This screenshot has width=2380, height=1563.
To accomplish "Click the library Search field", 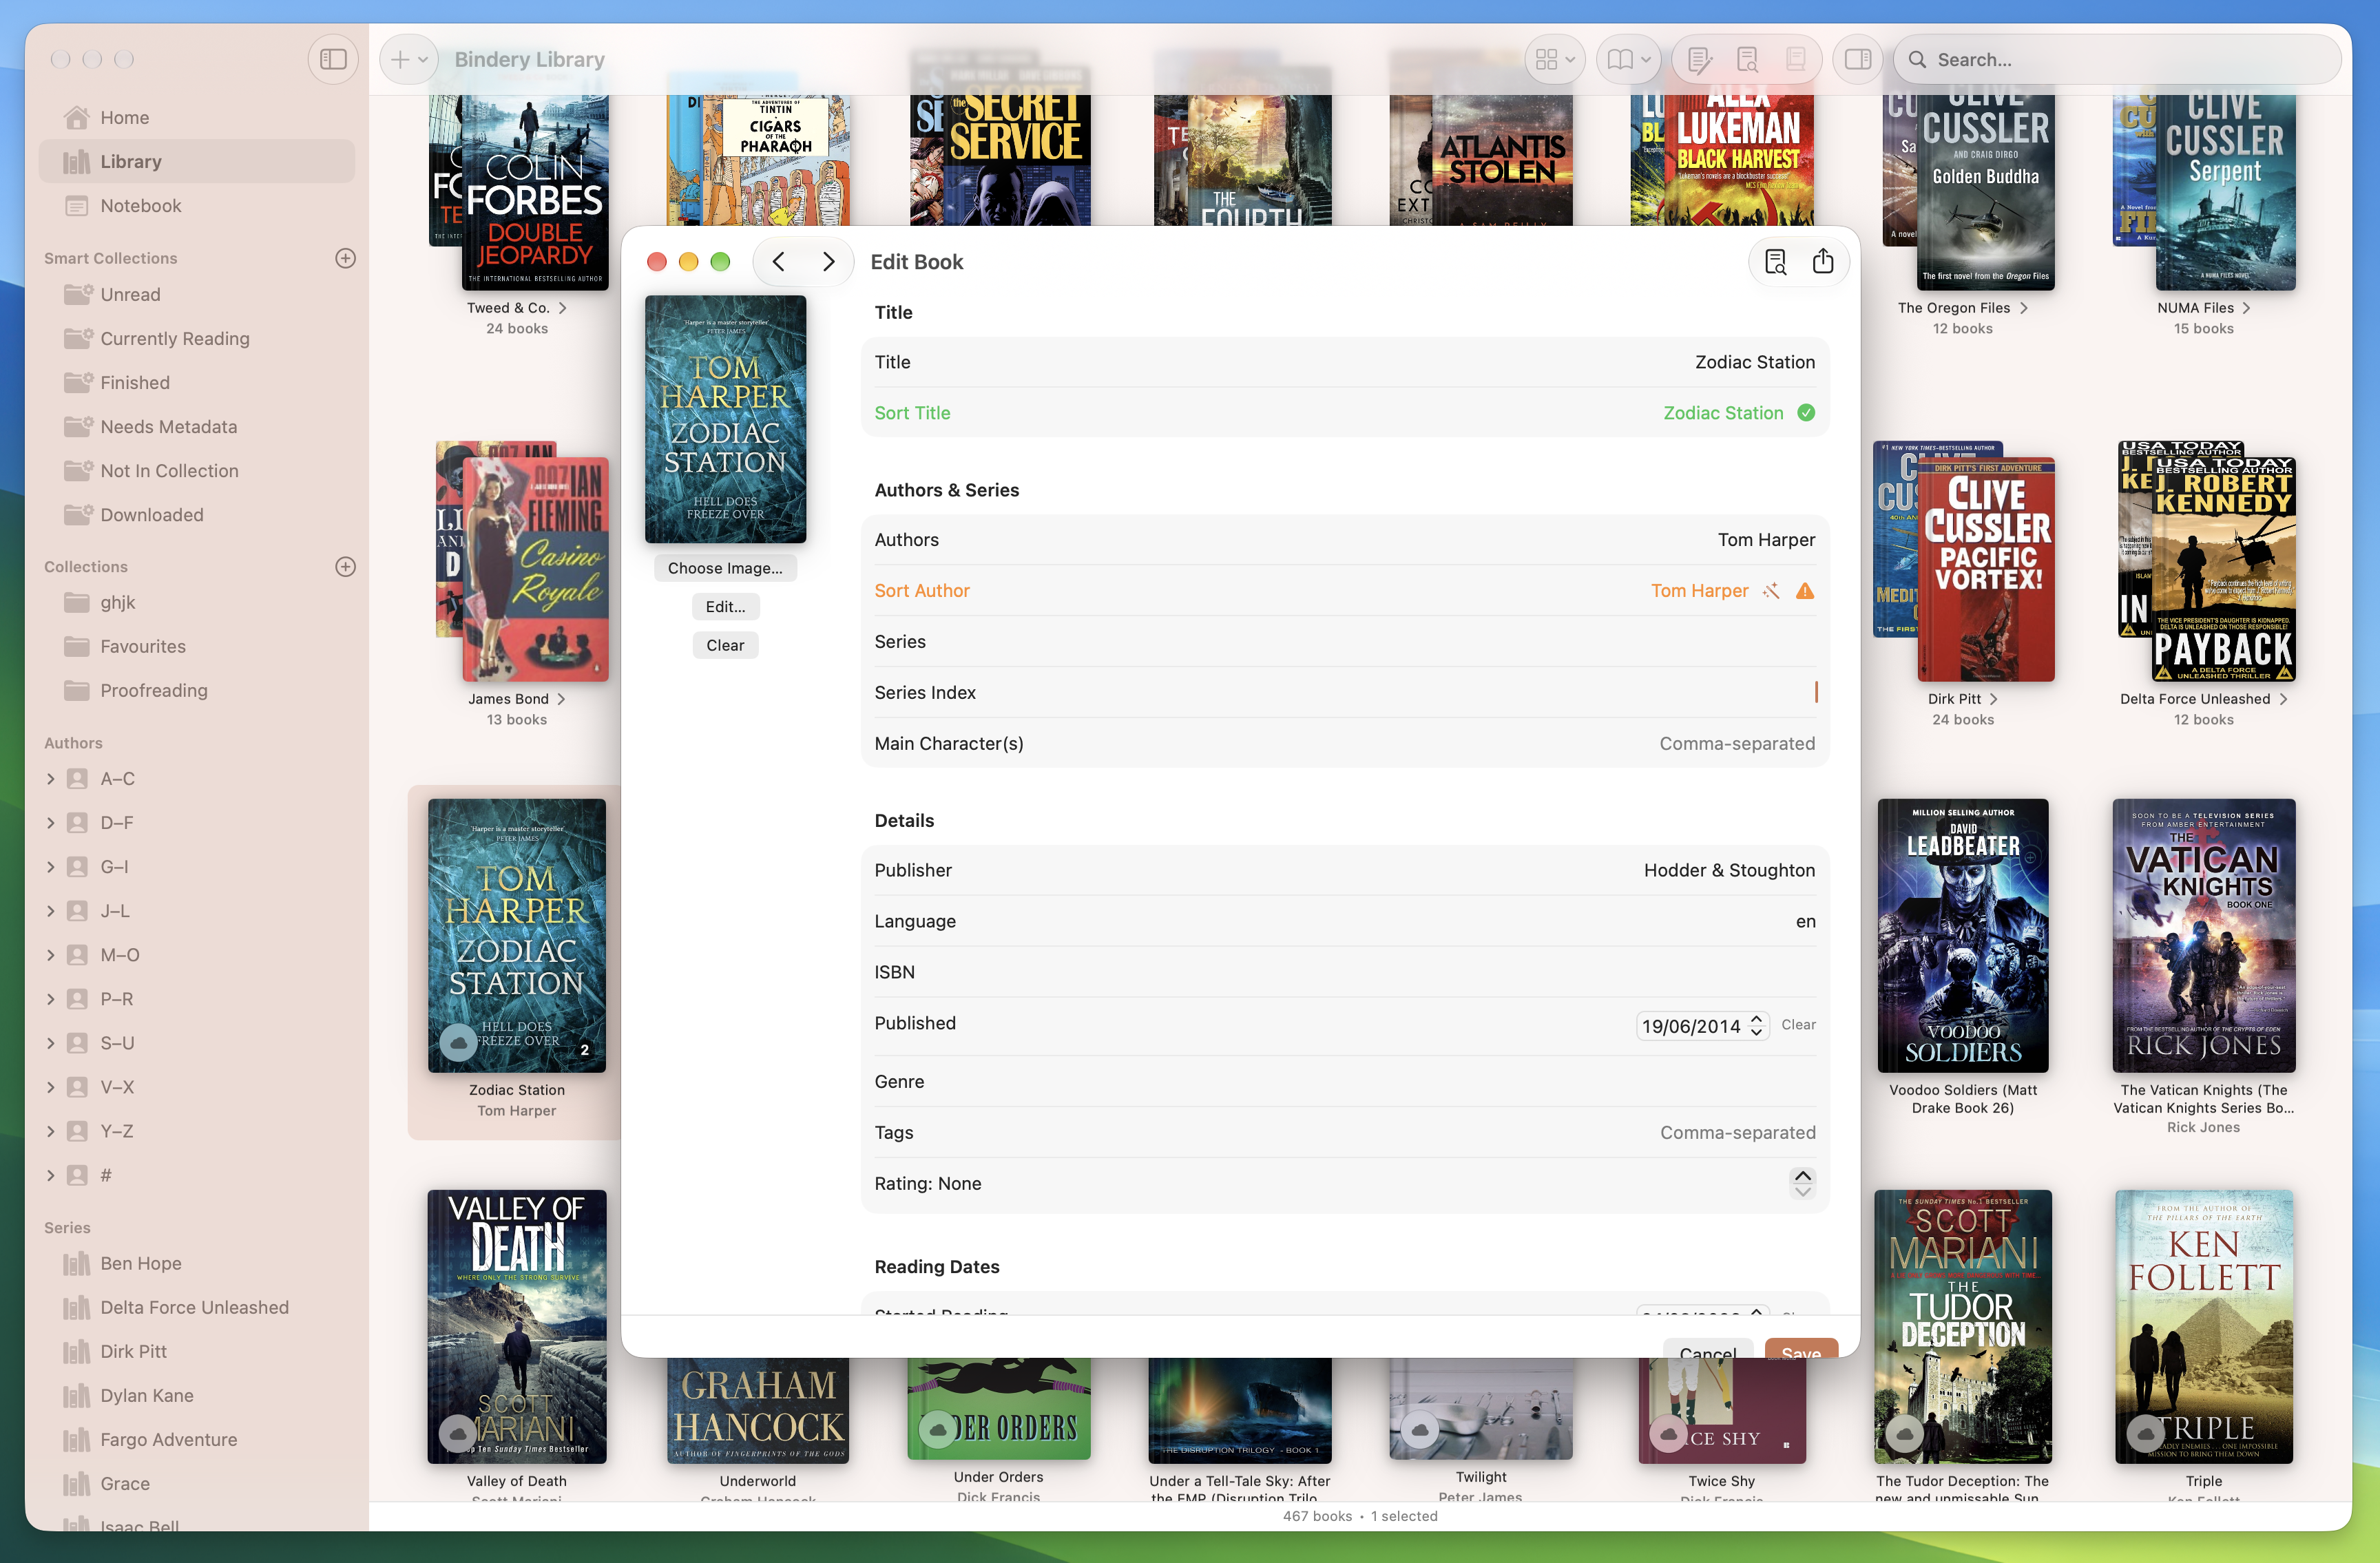I will click(x=2117, y=60).
